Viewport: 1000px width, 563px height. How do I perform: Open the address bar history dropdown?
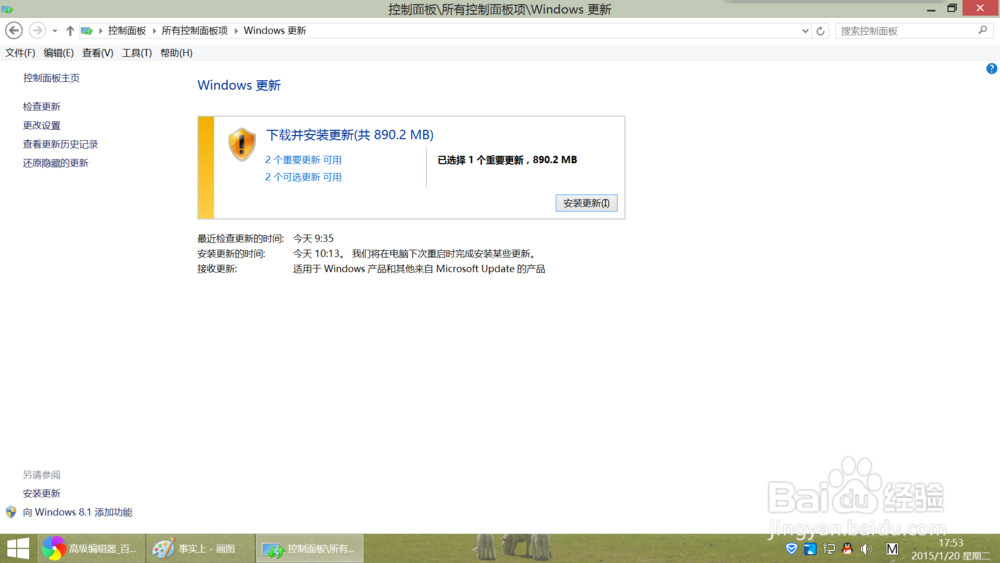(805, 31)
